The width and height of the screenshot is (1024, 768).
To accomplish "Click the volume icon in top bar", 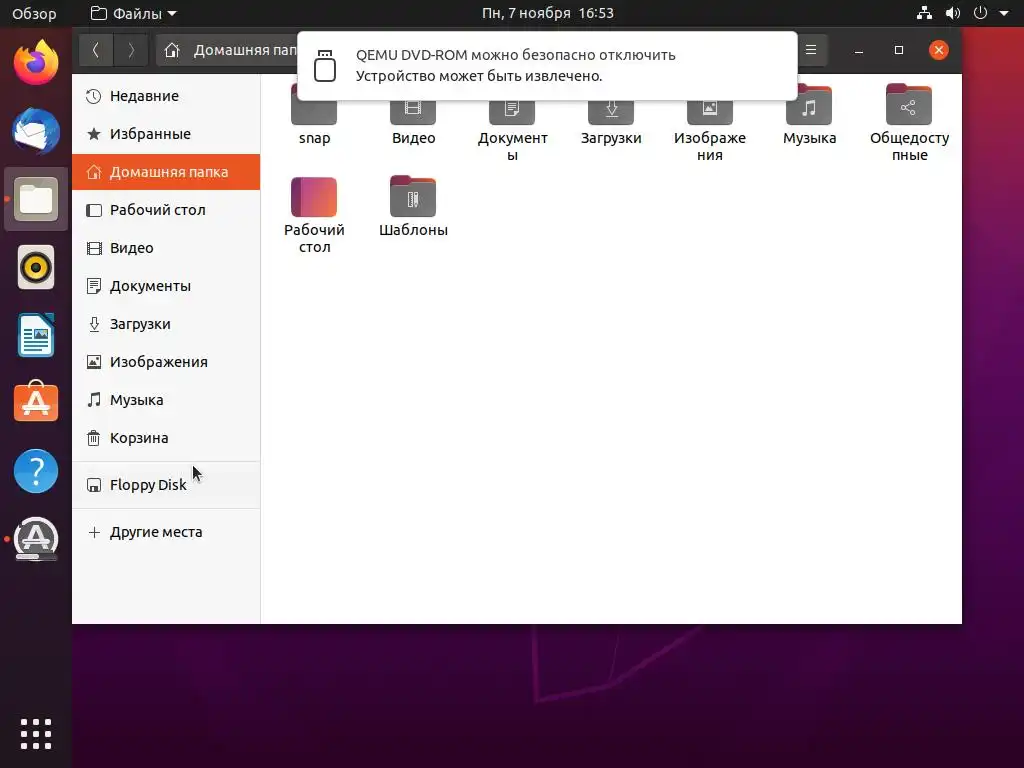I will pyautogui.click(x=953, y=13).
